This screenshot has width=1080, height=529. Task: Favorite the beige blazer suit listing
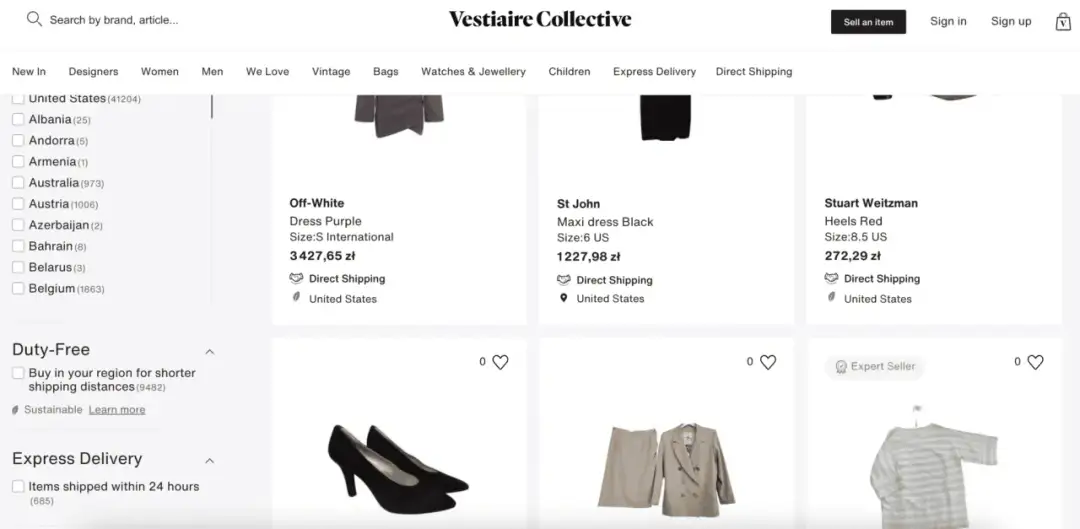tap(768, 362)
